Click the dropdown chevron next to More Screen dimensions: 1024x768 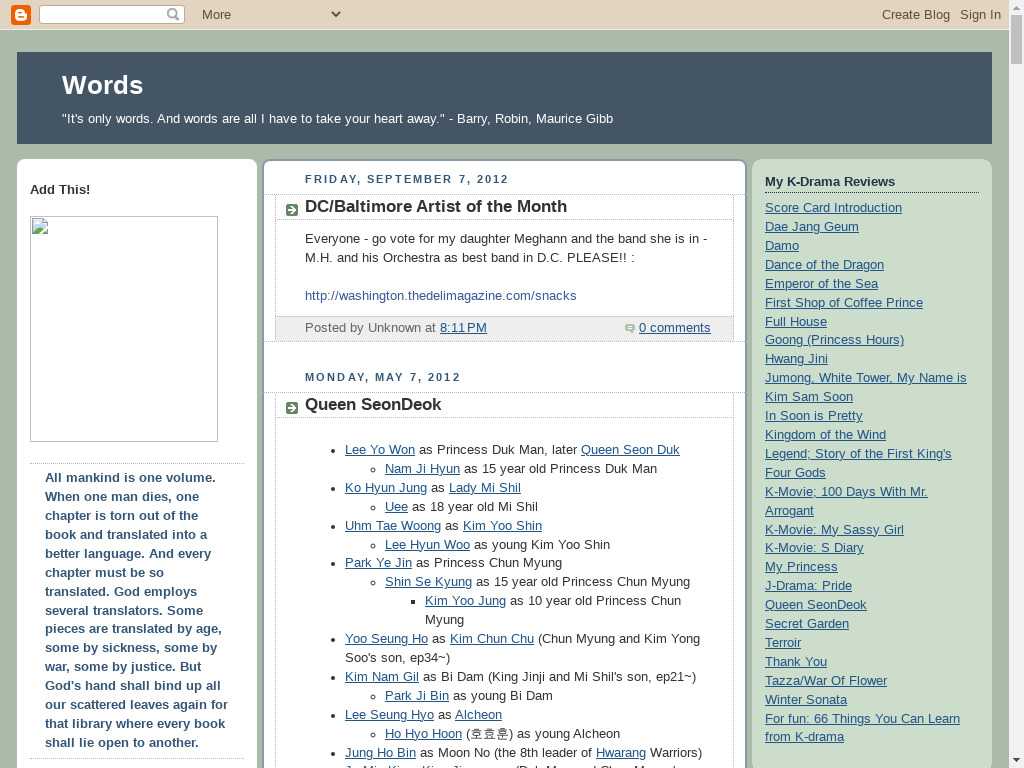pyautogui.click(x=335, y=14)
